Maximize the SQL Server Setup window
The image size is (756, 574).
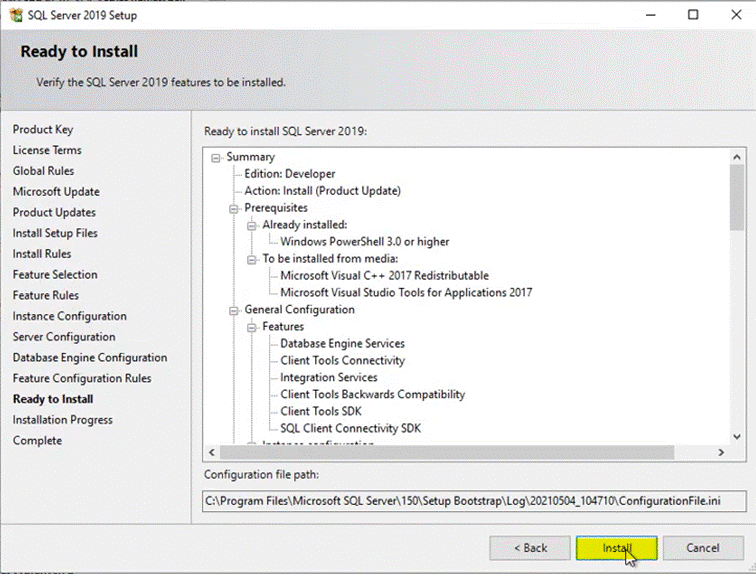[693, 15]
